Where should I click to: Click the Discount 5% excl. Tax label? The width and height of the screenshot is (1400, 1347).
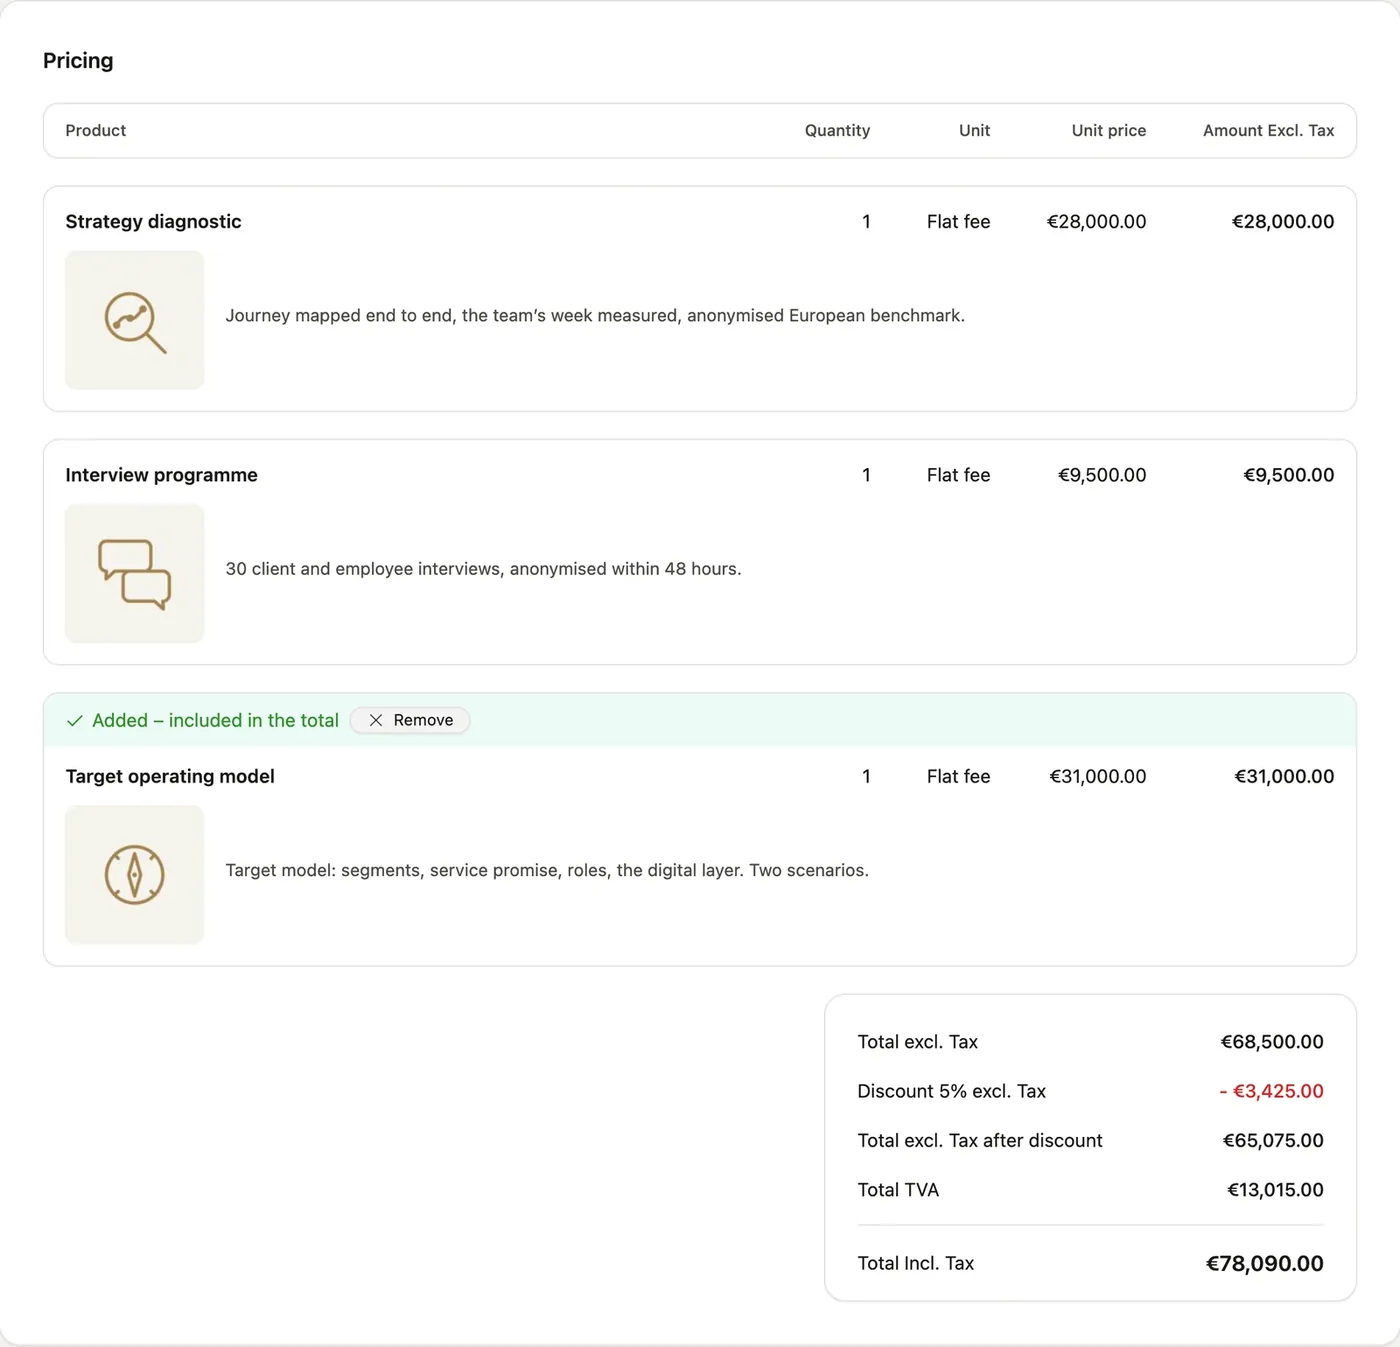click(x=951, y=1091)
